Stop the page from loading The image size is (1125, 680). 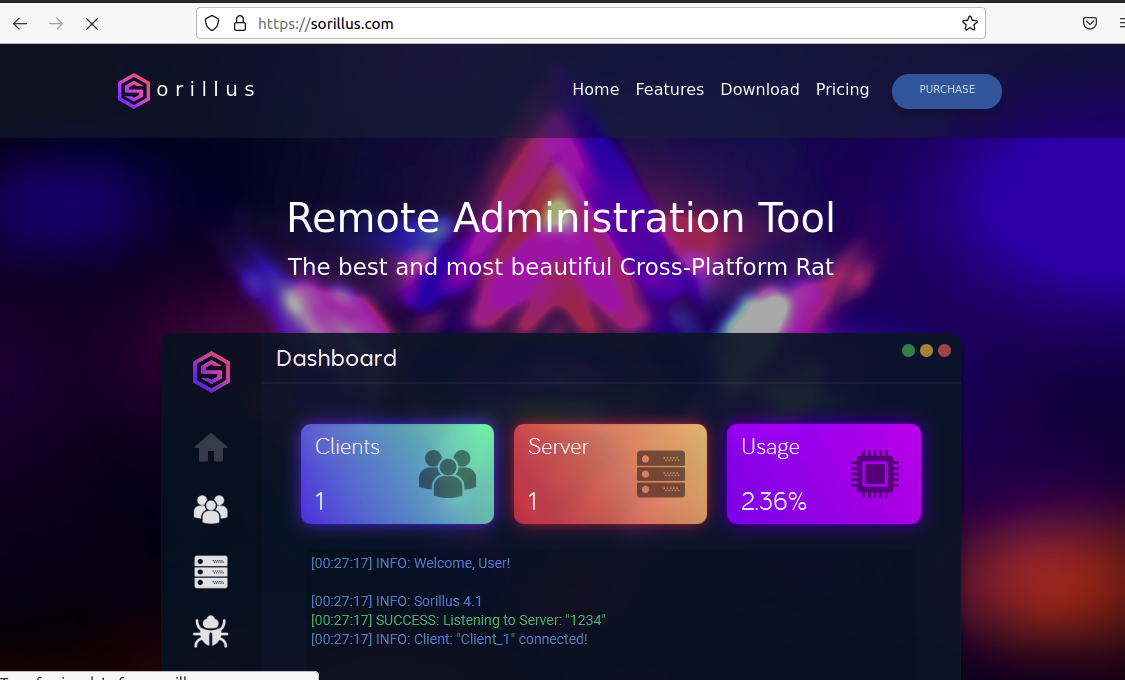(x=92, y=24)
